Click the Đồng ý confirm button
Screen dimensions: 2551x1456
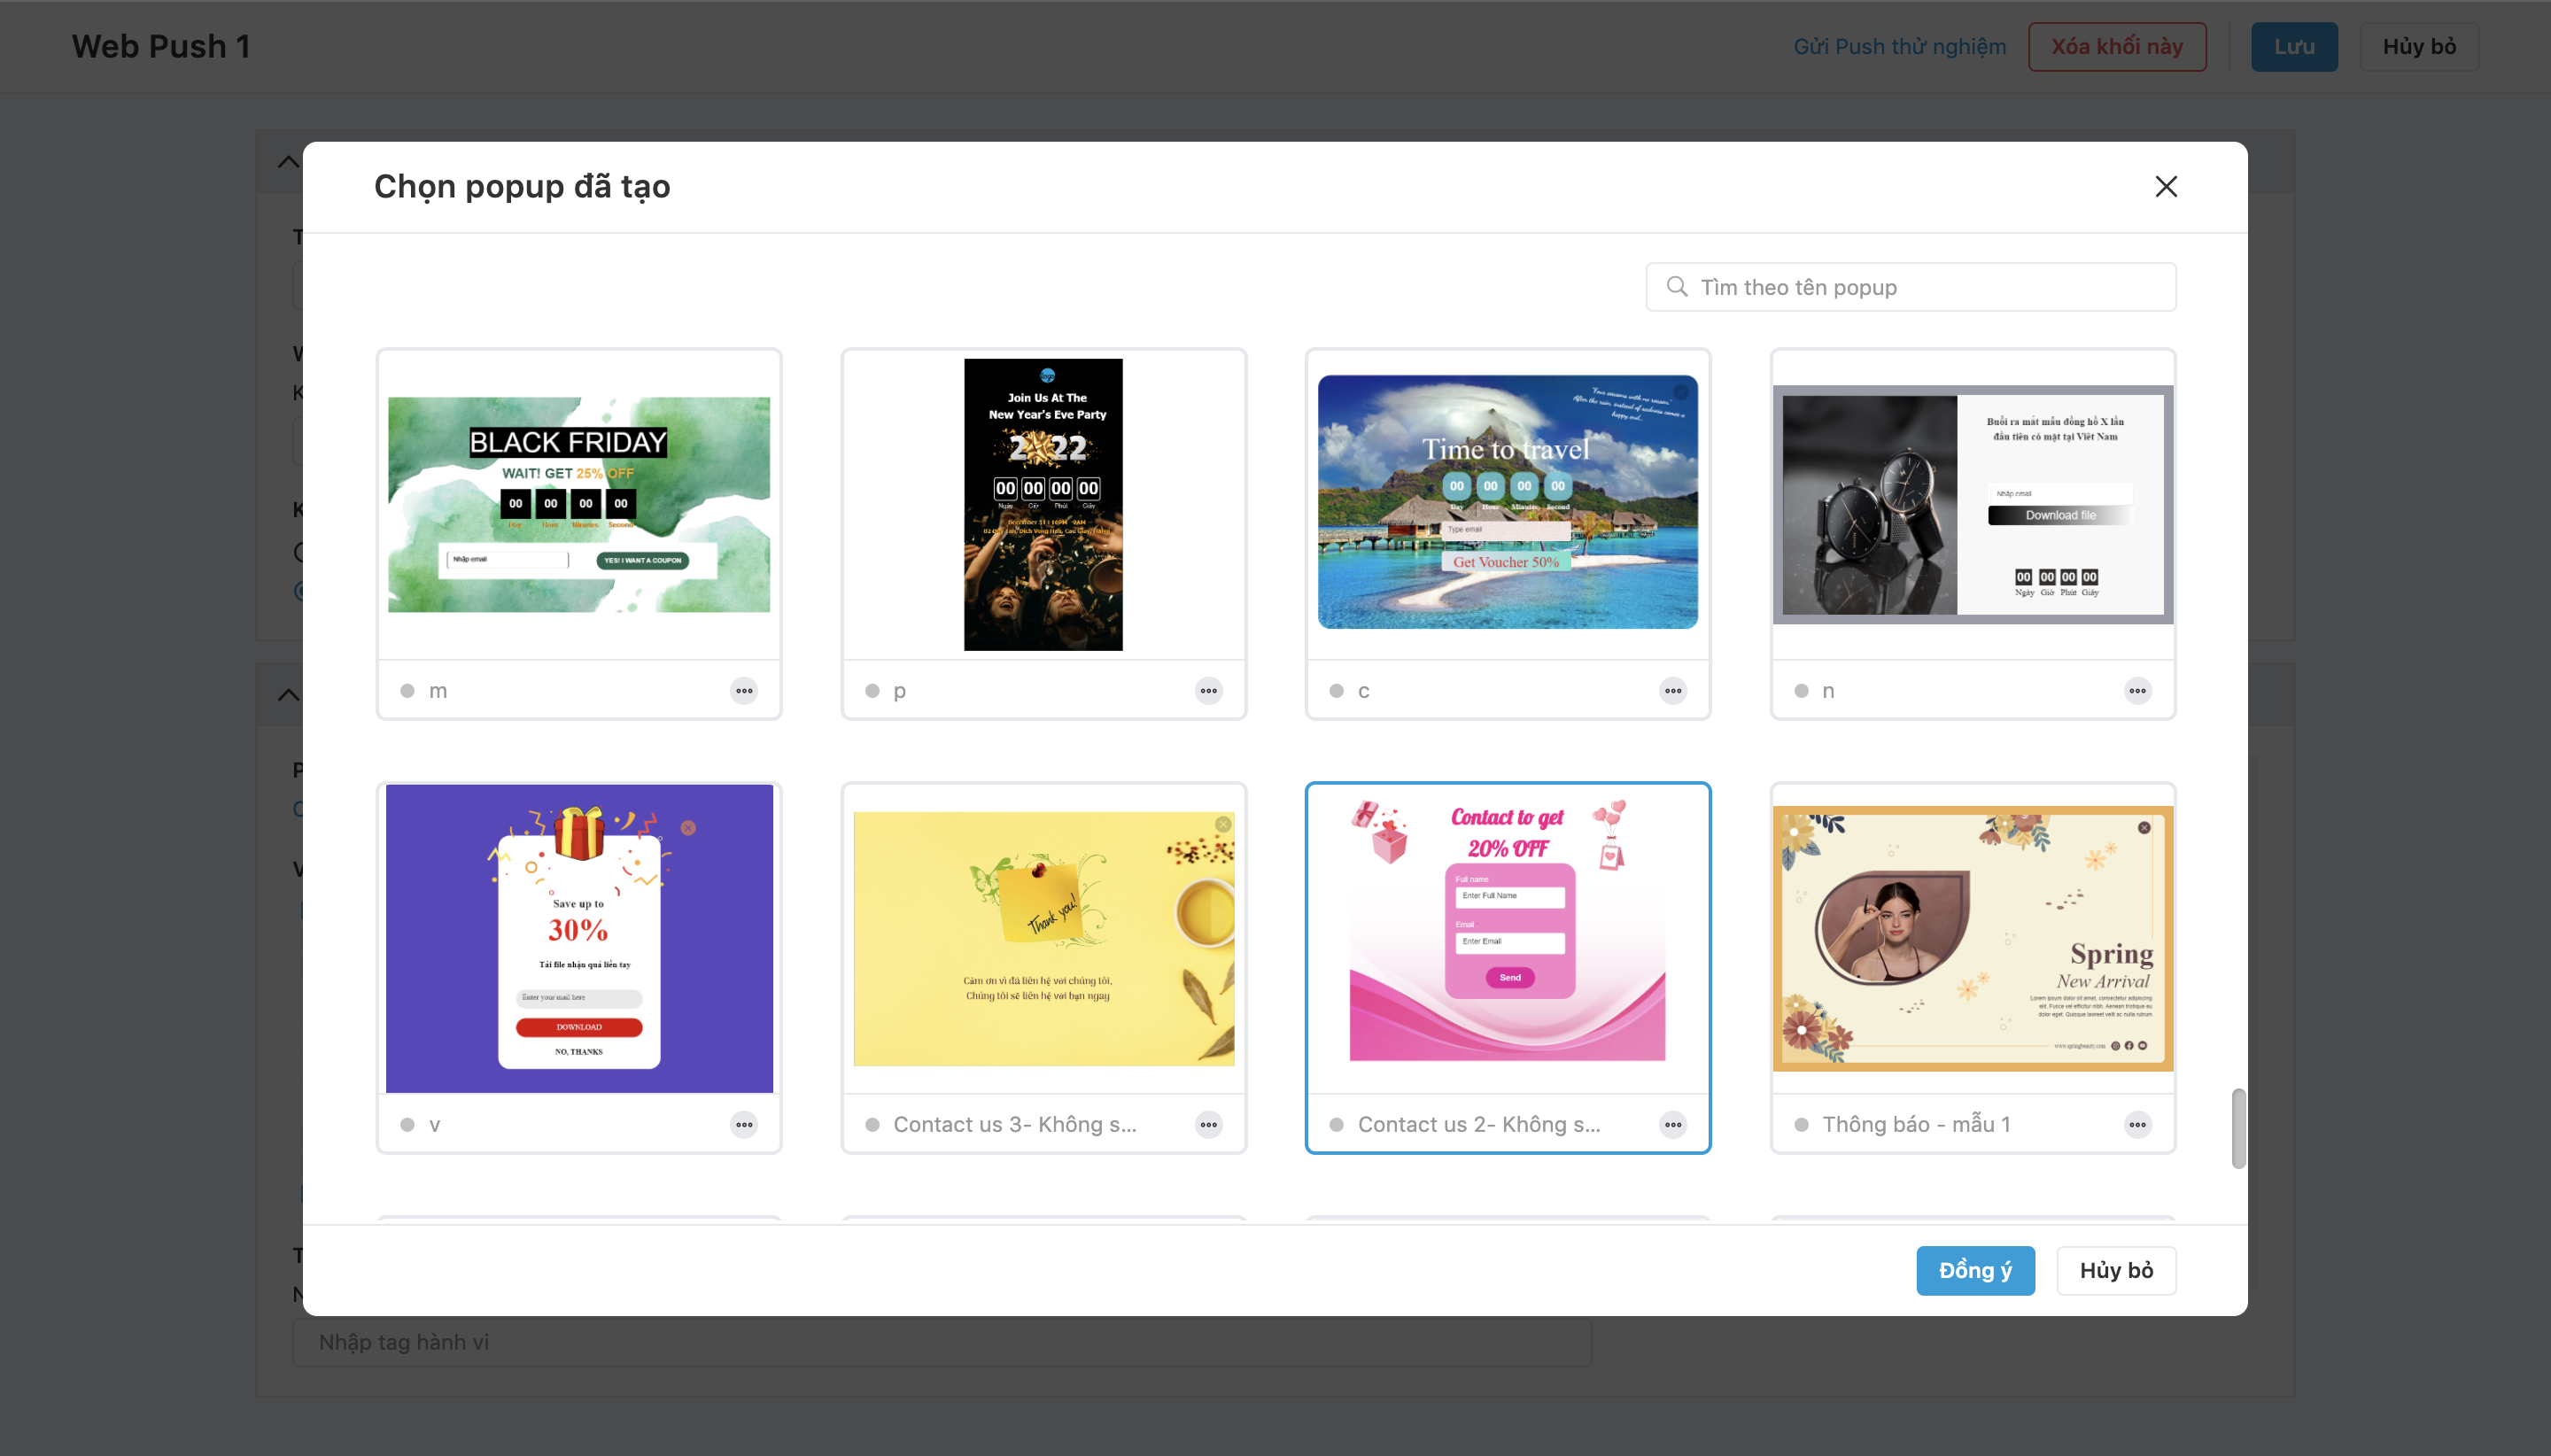[1974, 1270]
